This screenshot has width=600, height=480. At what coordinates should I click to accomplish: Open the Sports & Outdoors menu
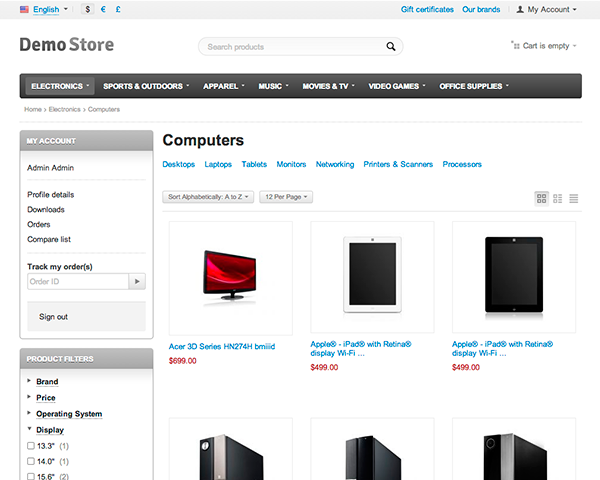(x=146, y=86)
